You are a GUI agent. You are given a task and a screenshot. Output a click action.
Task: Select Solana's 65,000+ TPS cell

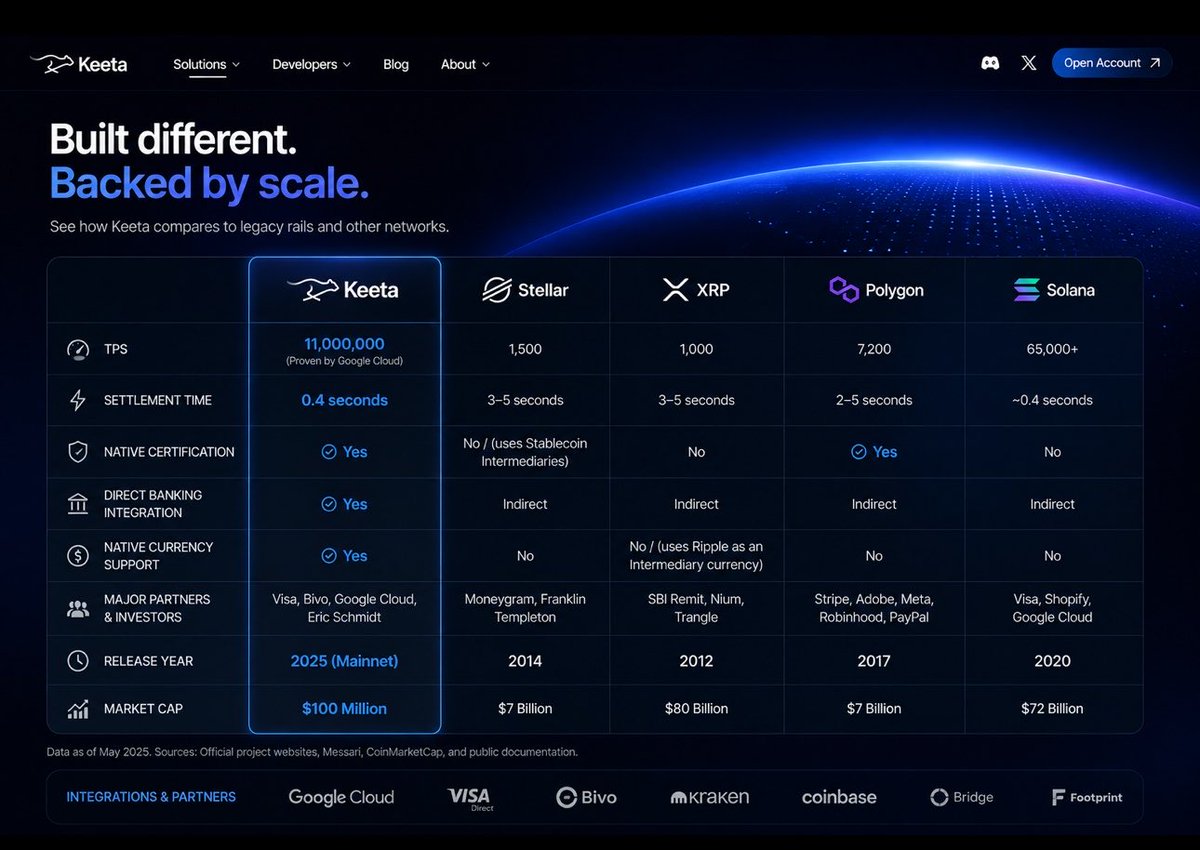1052,349
